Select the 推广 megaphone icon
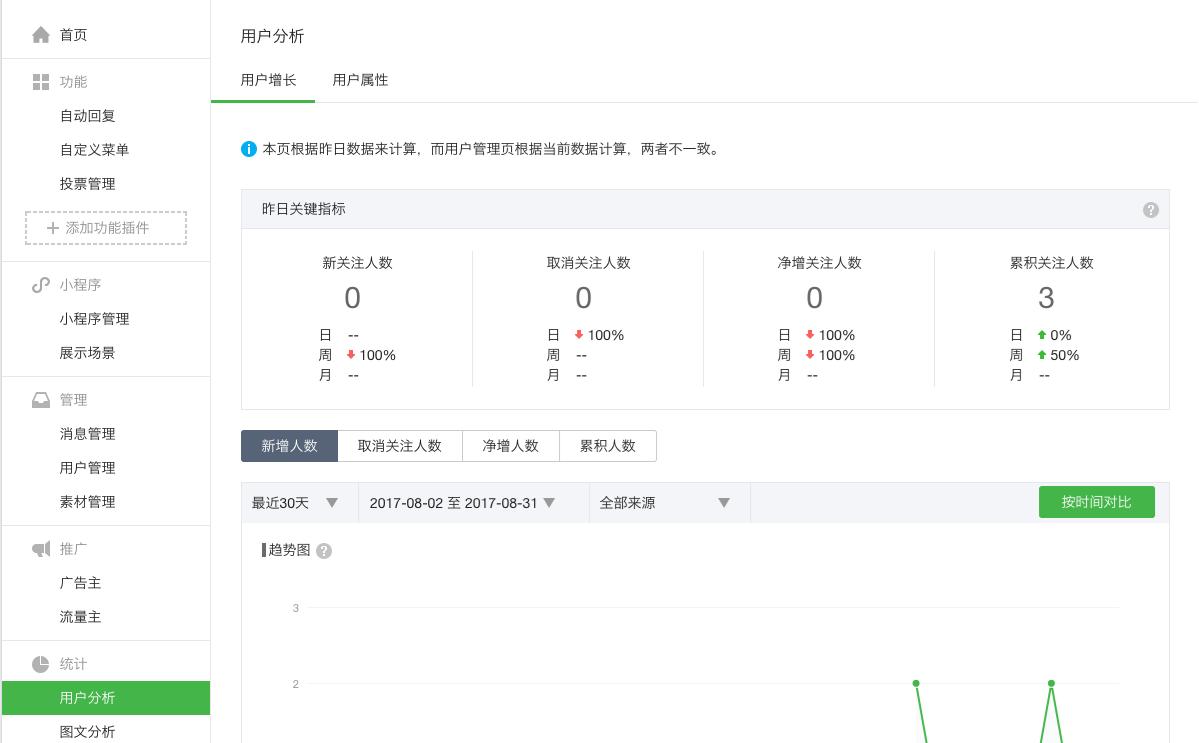 click(x=41, y=548)
